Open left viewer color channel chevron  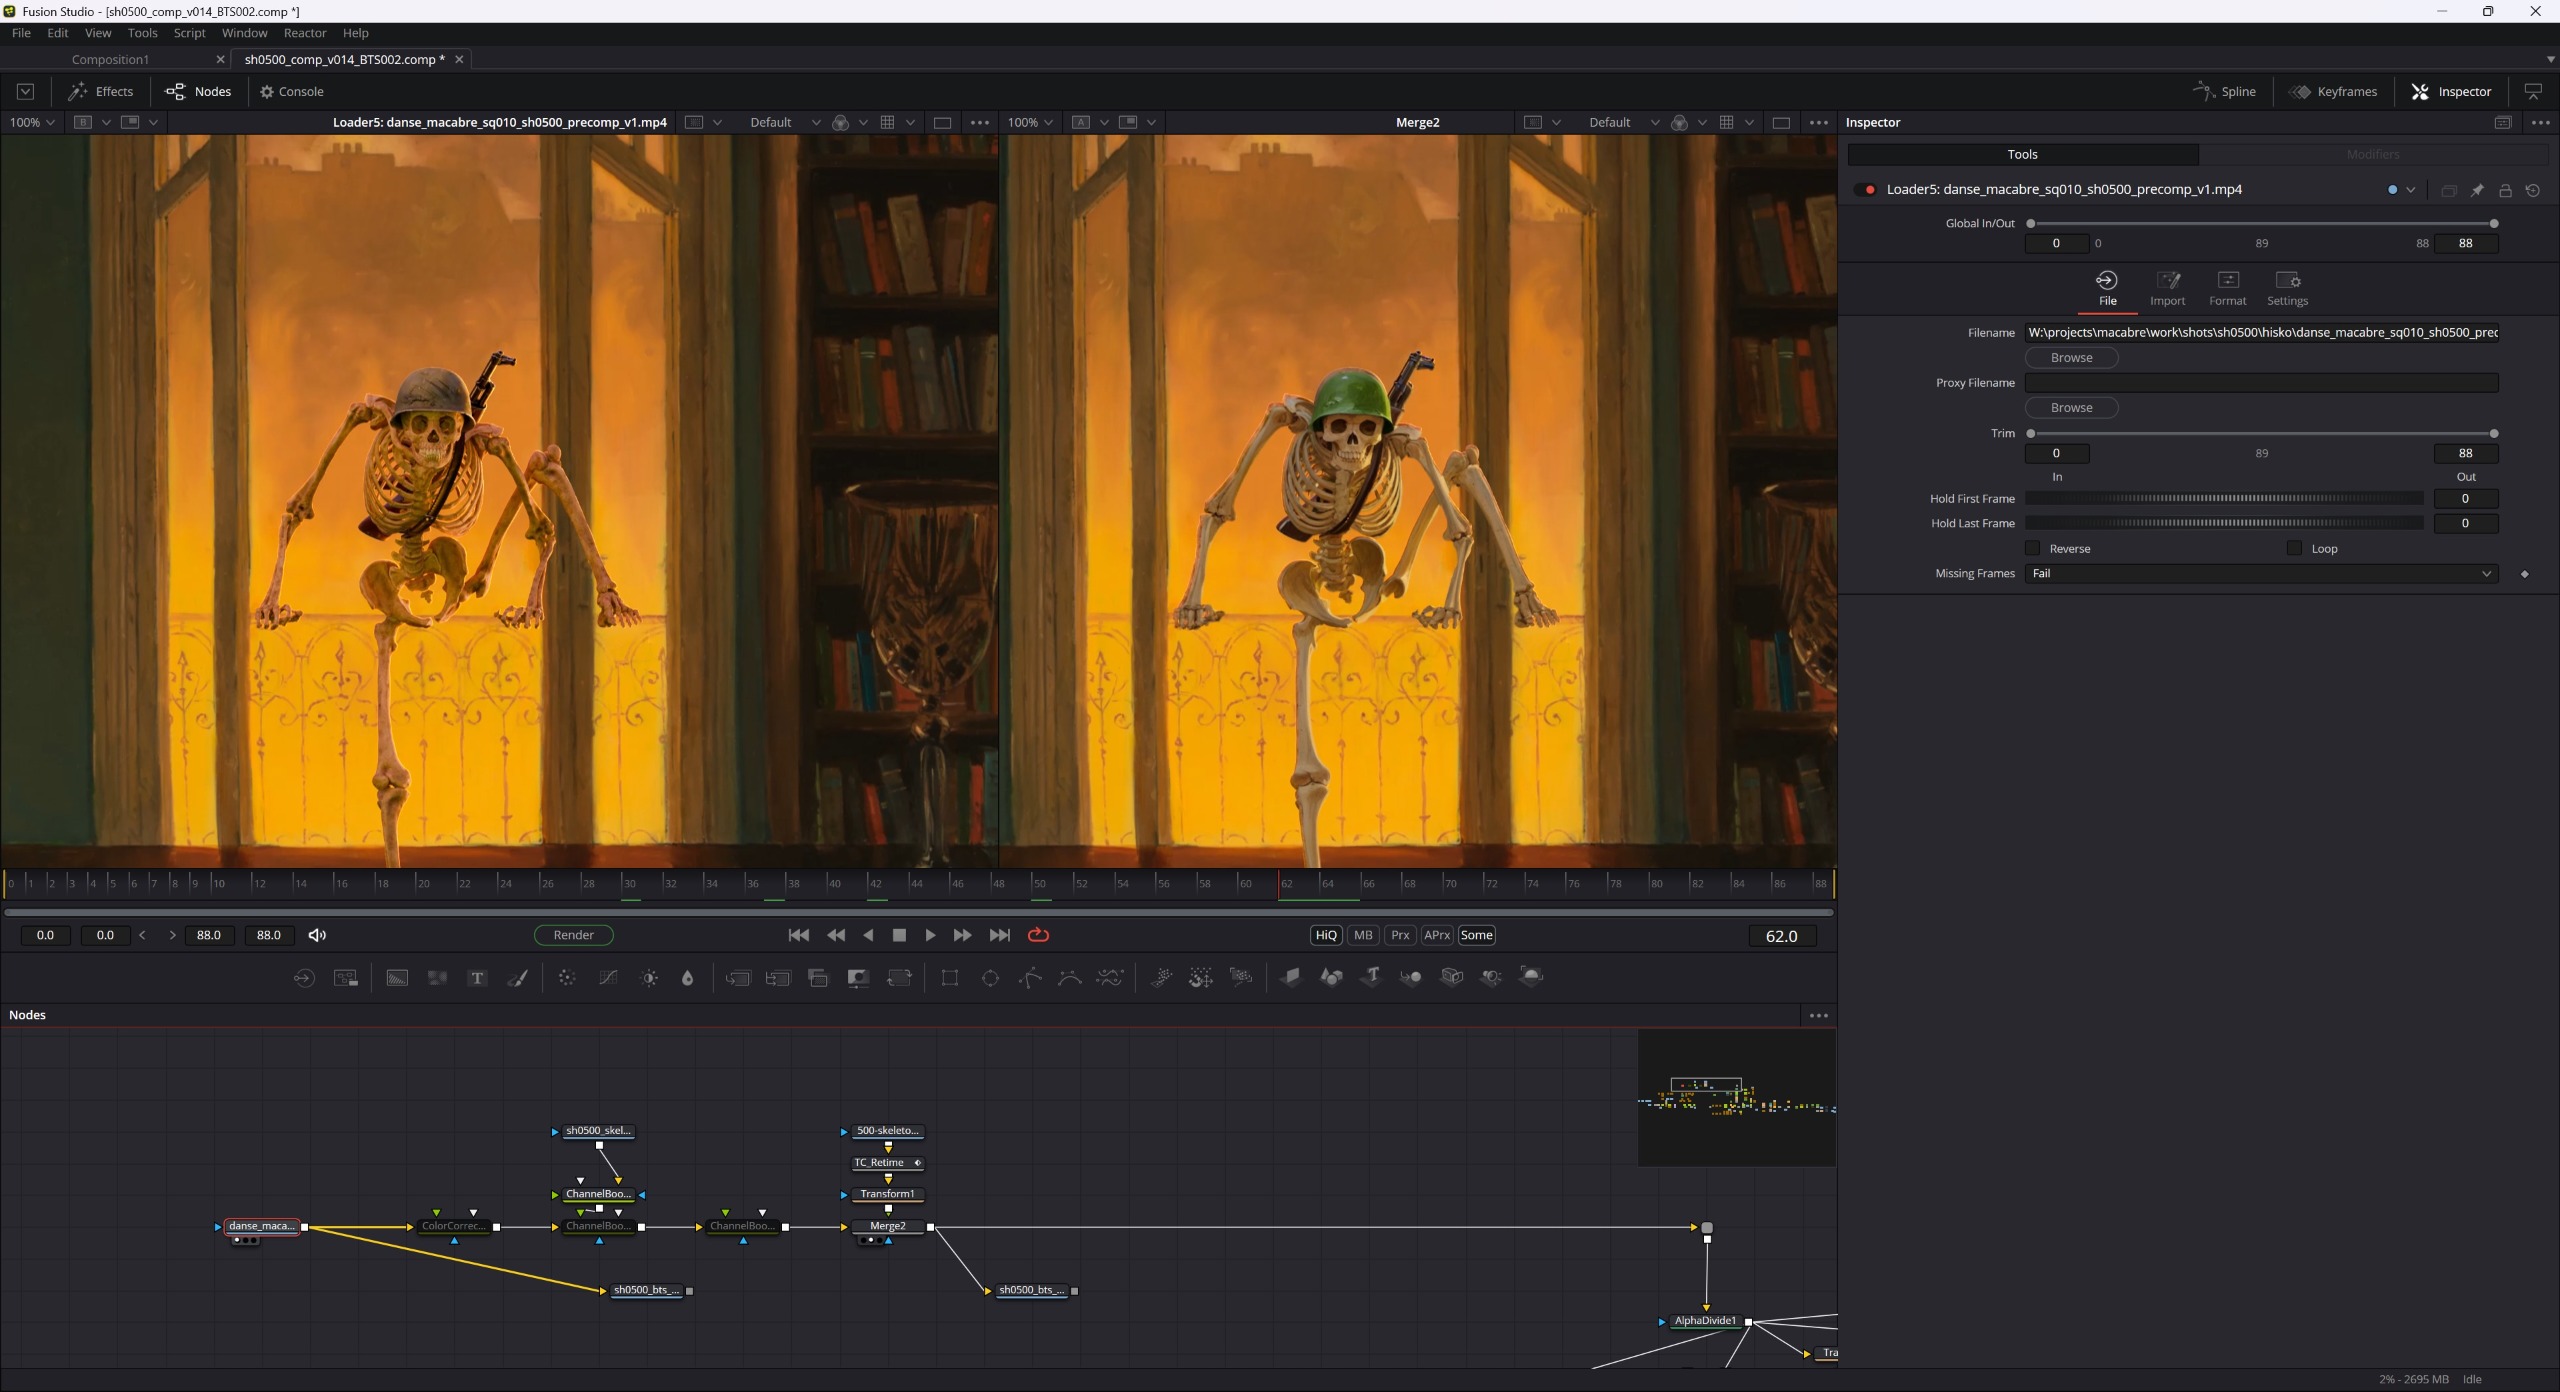pos(863,122)
